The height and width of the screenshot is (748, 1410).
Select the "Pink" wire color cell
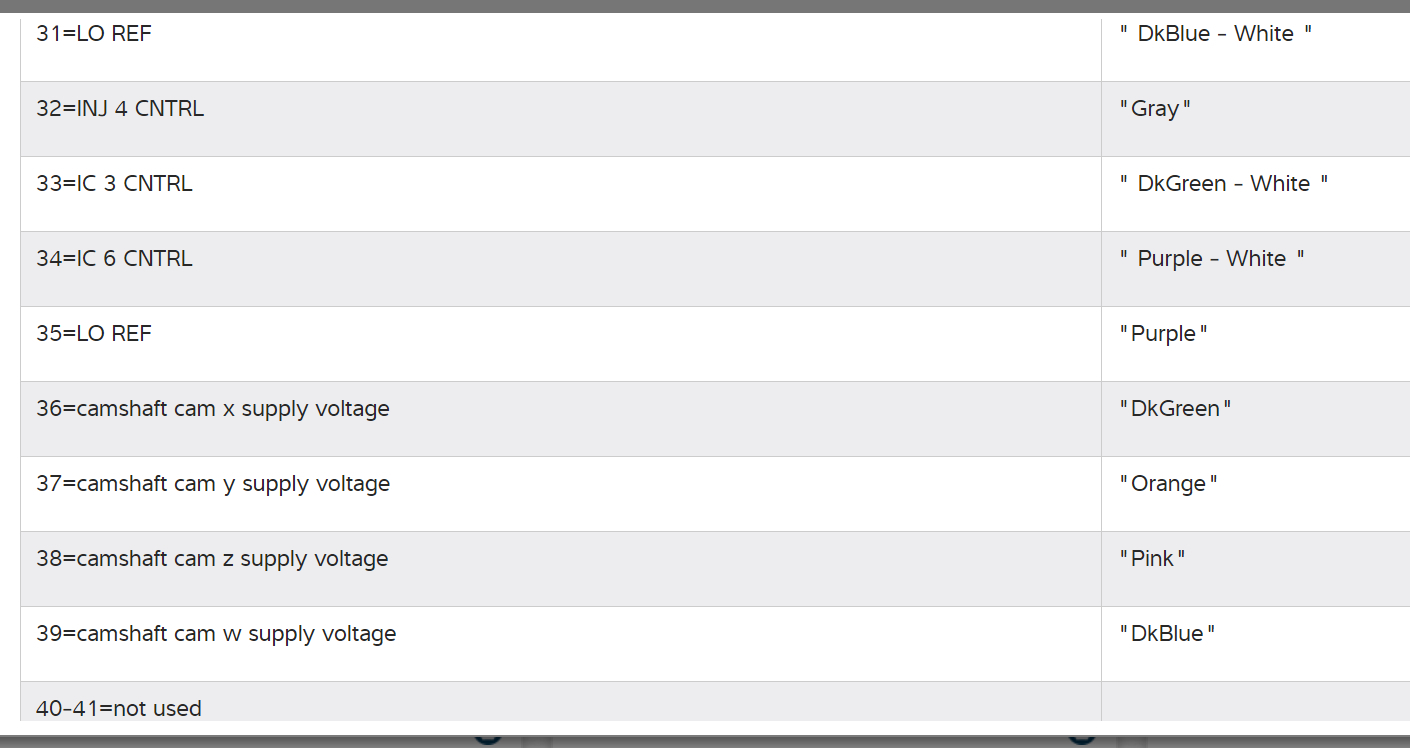(1152, 559)
